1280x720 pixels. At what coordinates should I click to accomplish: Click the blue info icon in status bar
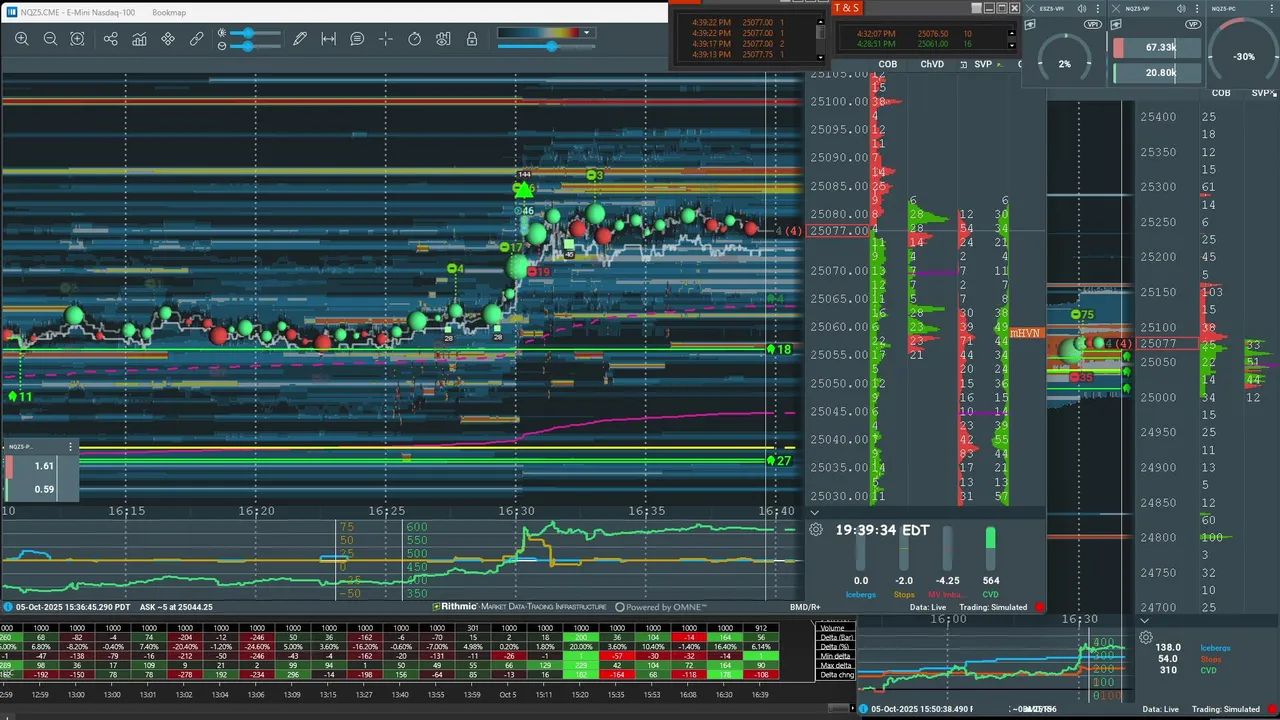point(8,607)
